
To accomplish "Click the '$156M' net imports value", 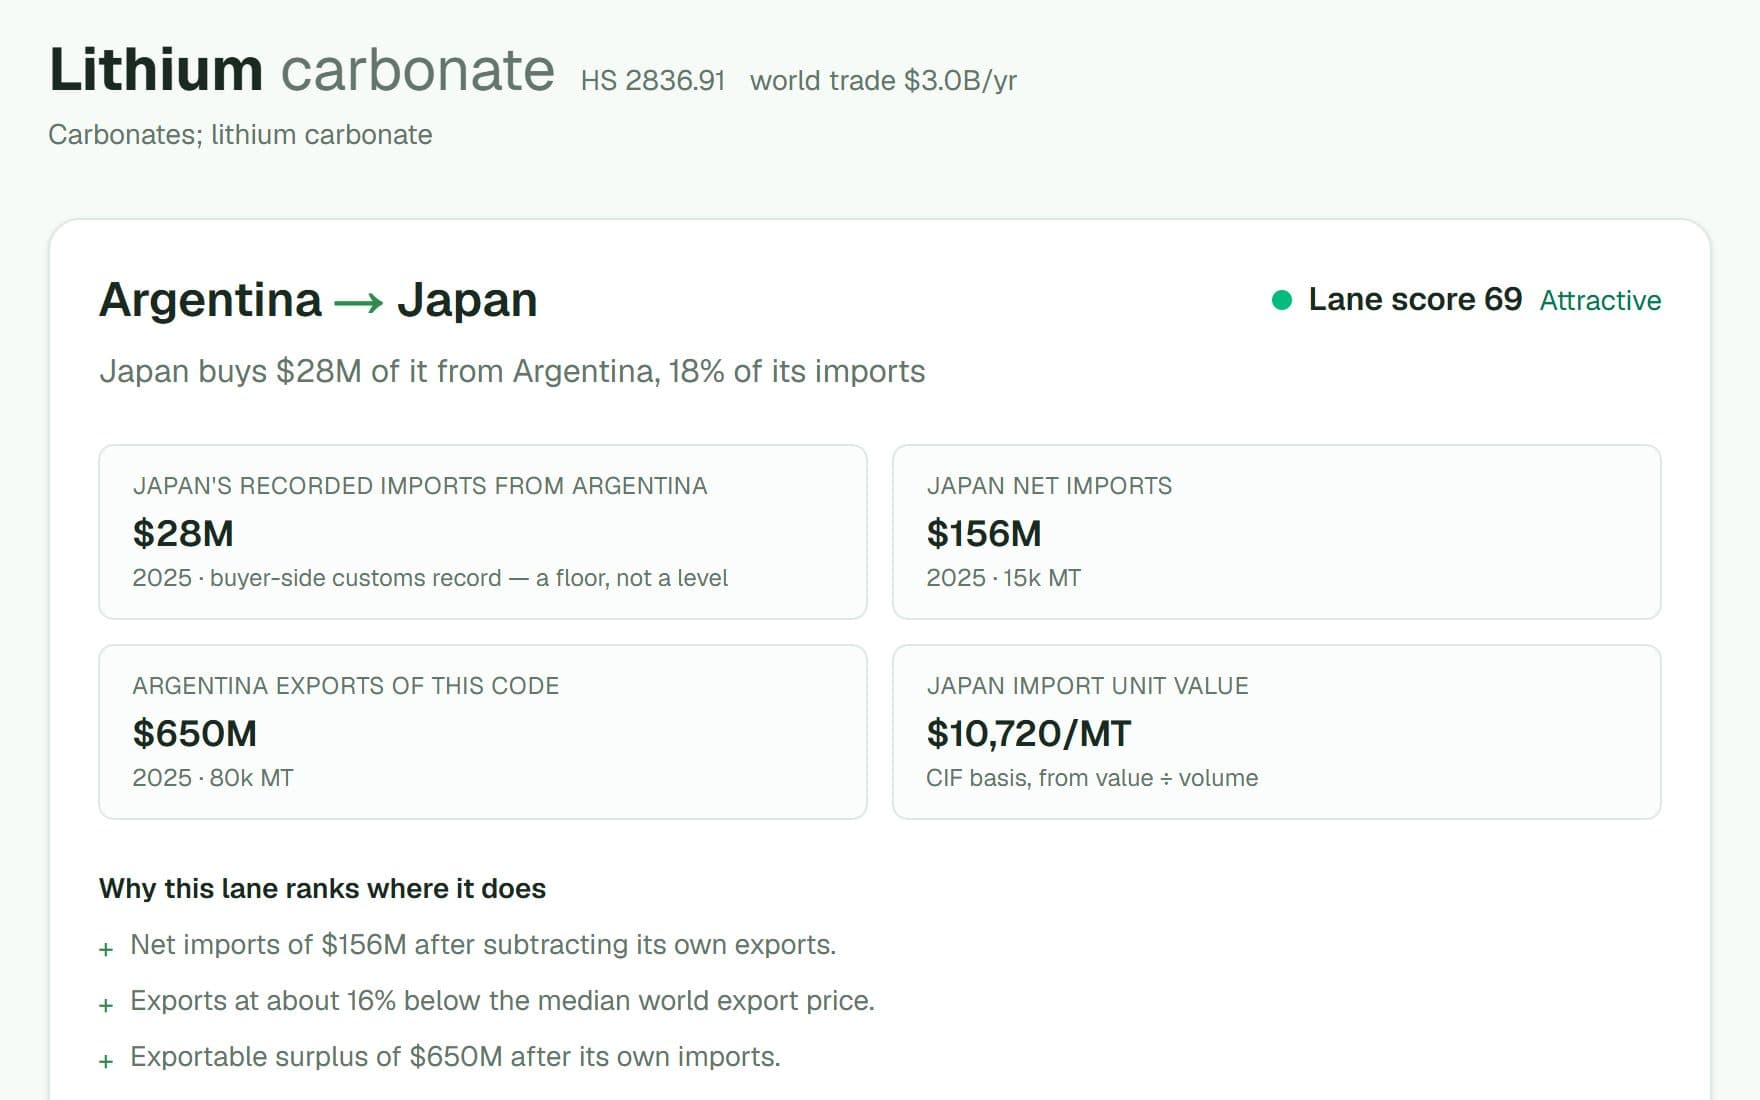I will pos(984,533).
